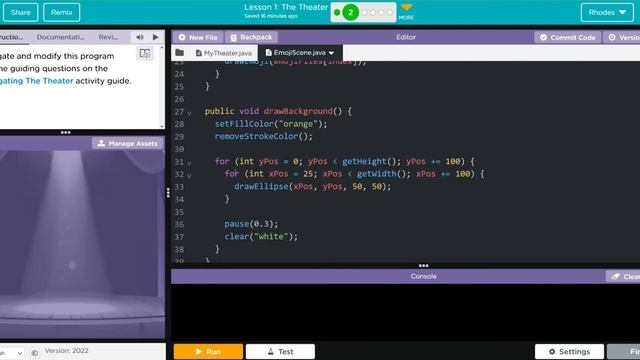Collapse code fold at line 27
Image resolution: width=640 pixels, height=360 pixels.
click(189, 112)
